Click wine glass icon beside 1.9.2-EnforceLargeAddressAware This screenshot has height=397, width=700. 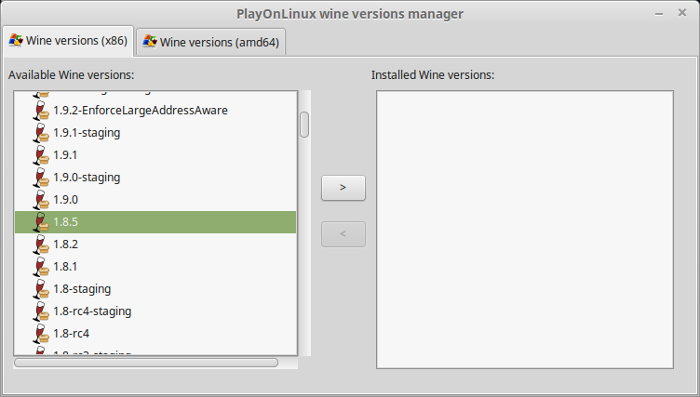[x=41, y=110]
